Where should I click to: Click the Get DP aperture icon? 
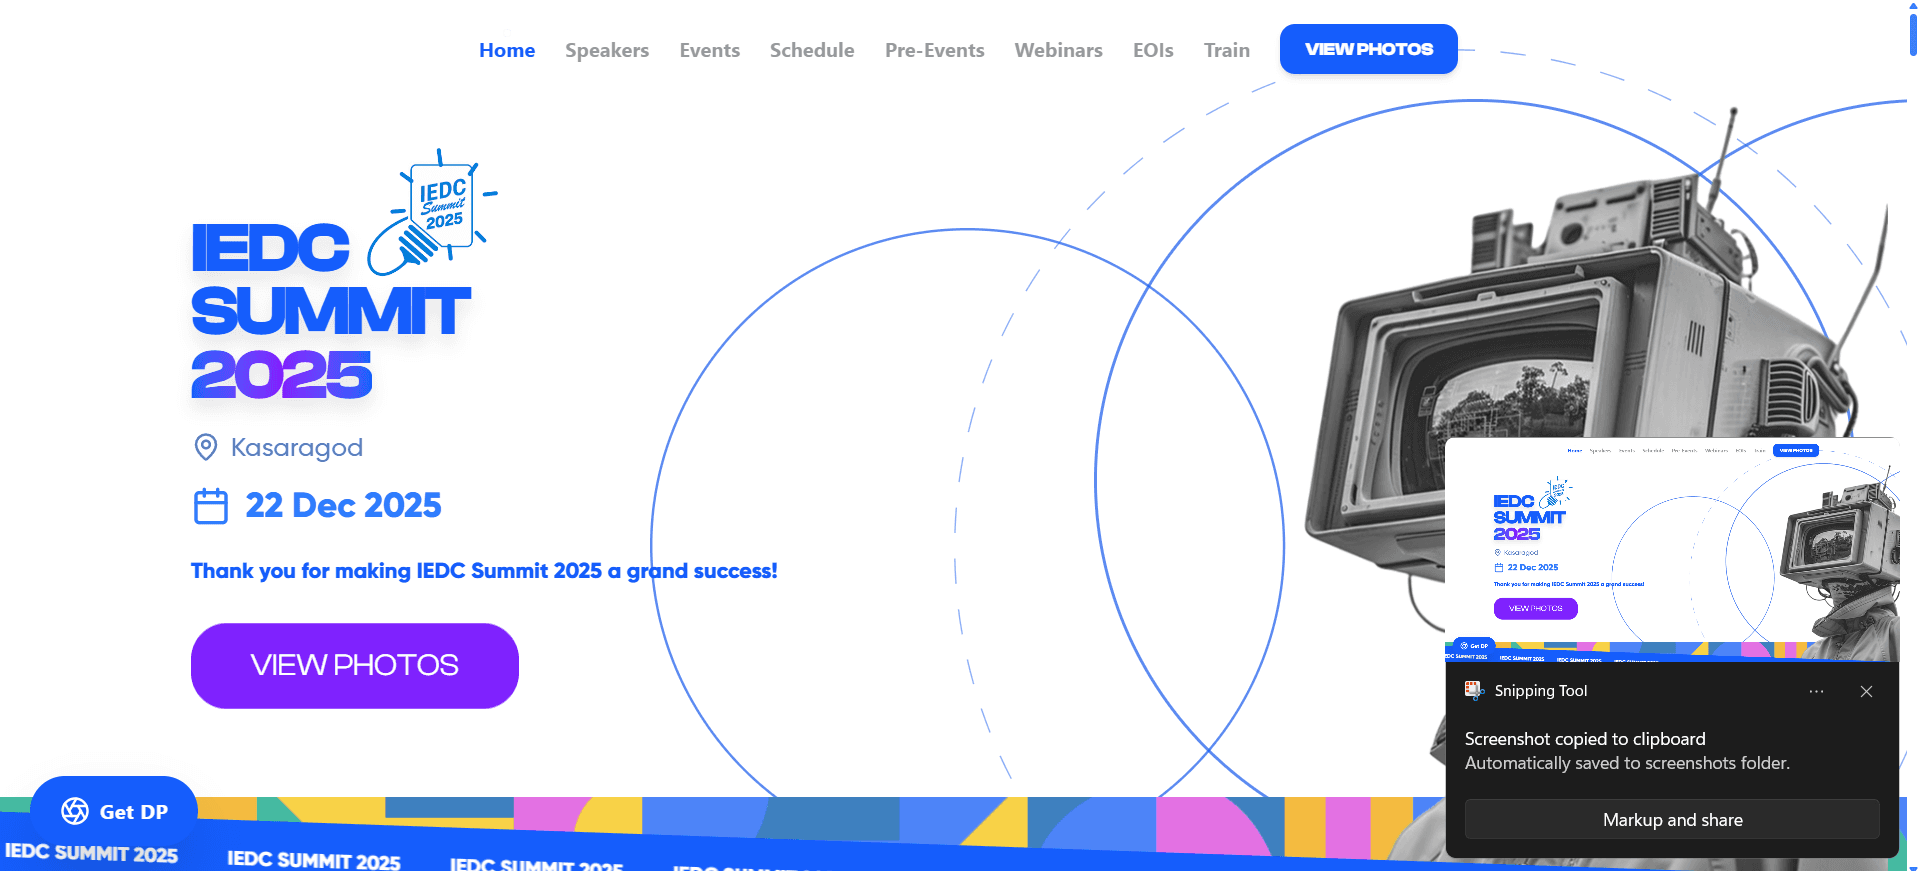[x=75, y=811]
